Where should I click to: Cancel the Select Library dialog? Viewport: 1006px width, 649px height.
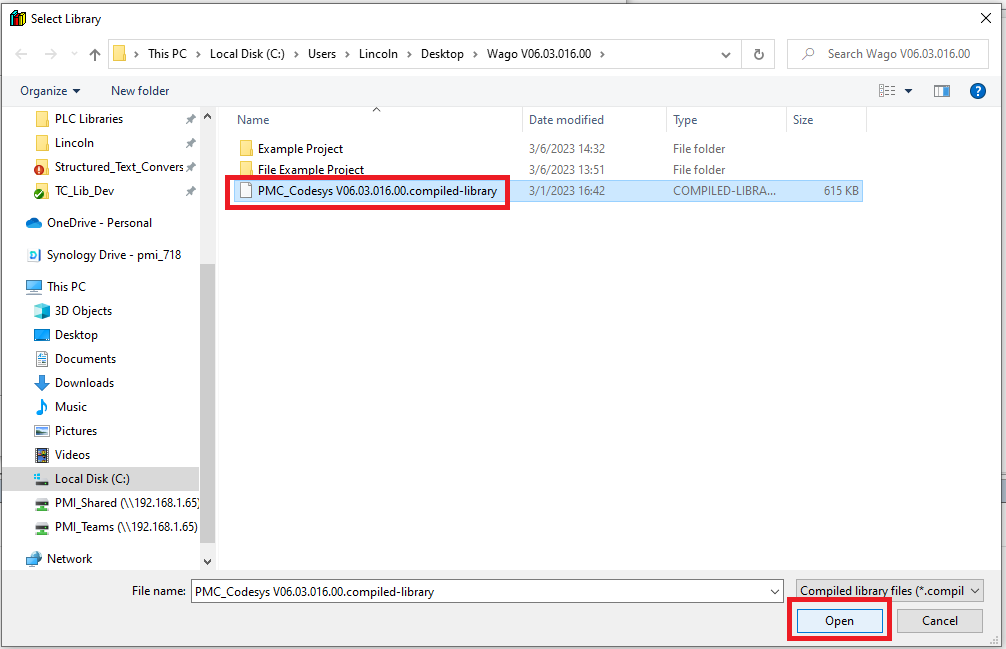click(939, 621)
